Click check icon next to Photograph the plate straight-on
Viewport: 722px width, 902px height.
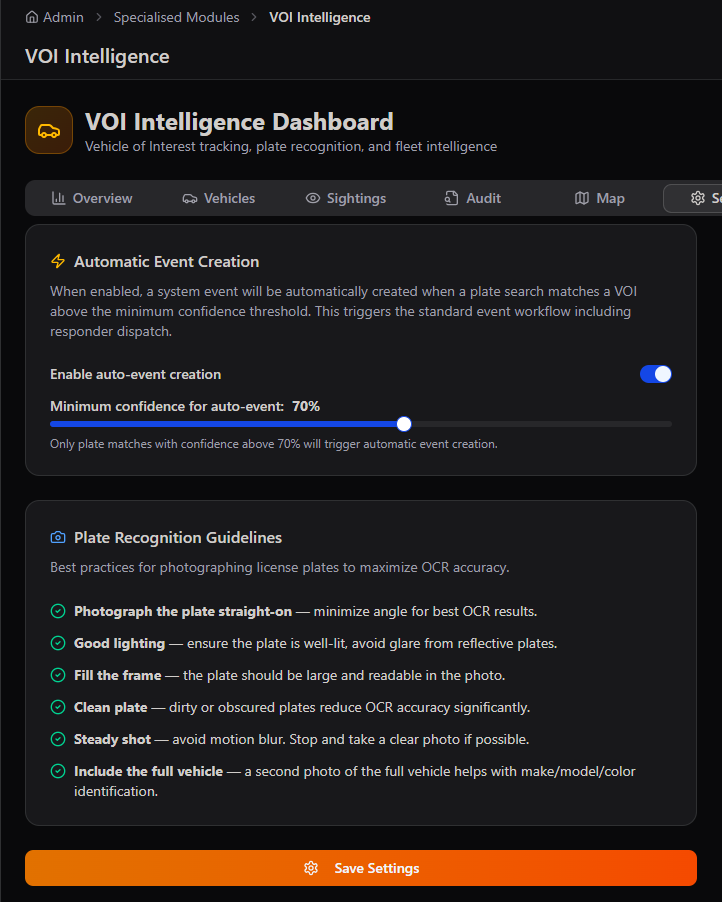point(58,611)
